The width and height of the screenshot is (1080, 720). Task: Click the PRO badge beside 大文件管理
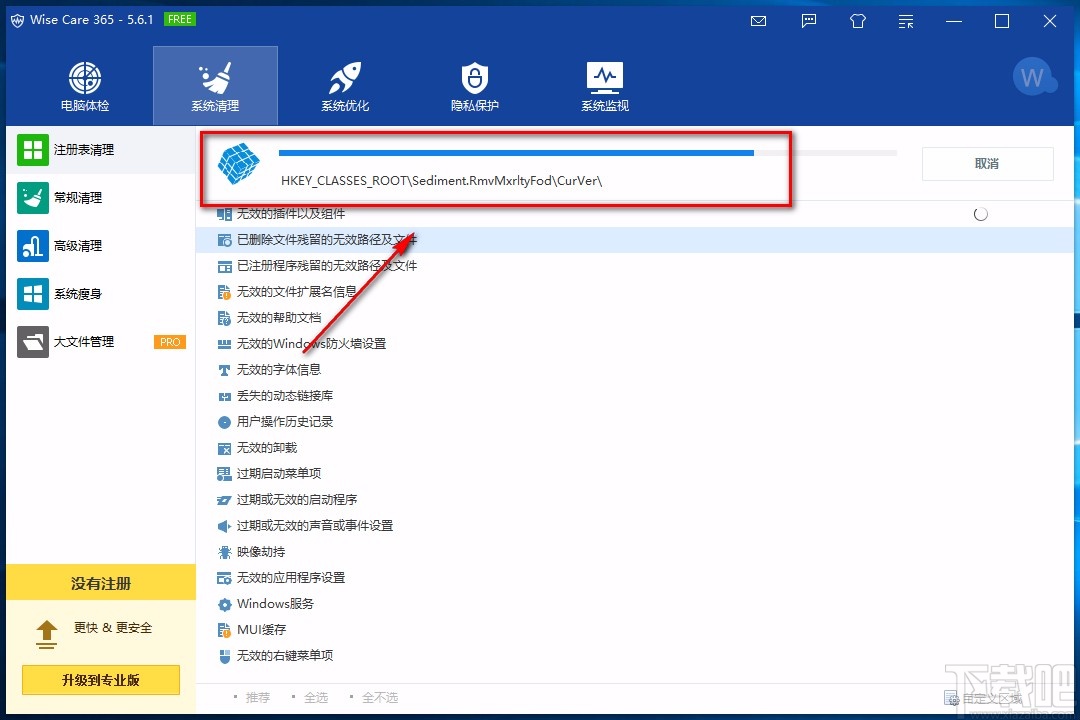pyautogui.click(x=169, y=342)
